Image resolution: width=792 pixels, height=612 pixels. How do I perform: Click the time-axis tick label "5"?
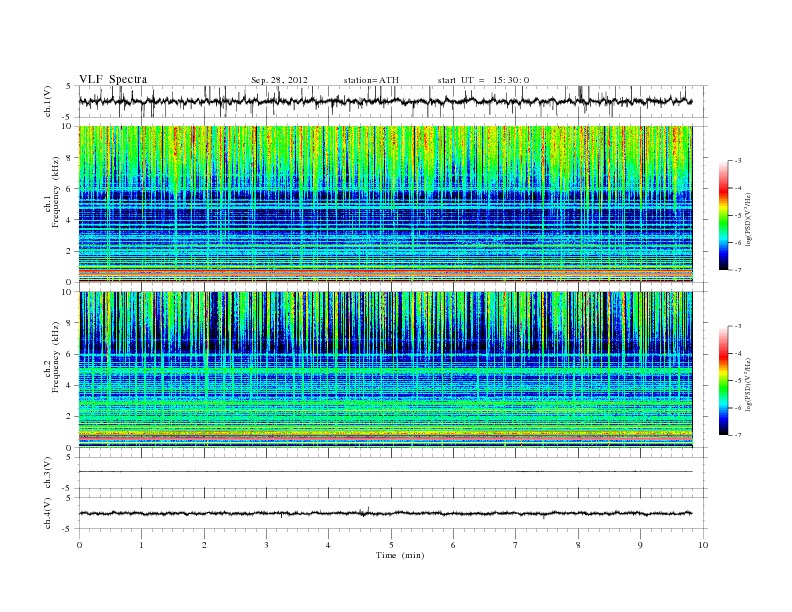(x=391, y=545)
